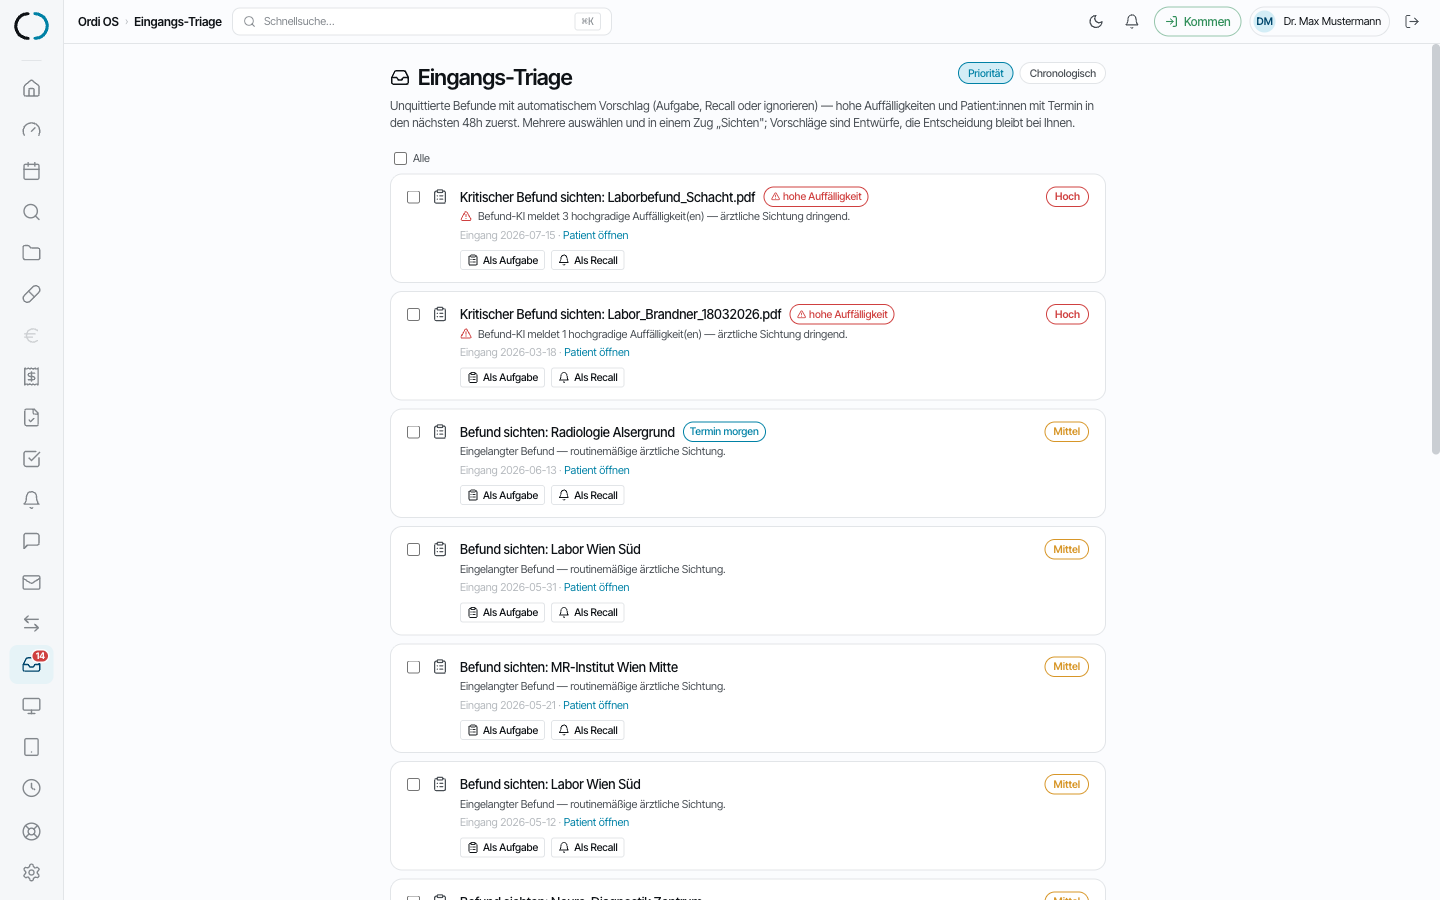Open the inbox triage icon with badge 14
The width and height of the screenshot is (1440, 900).
point(31,664)
